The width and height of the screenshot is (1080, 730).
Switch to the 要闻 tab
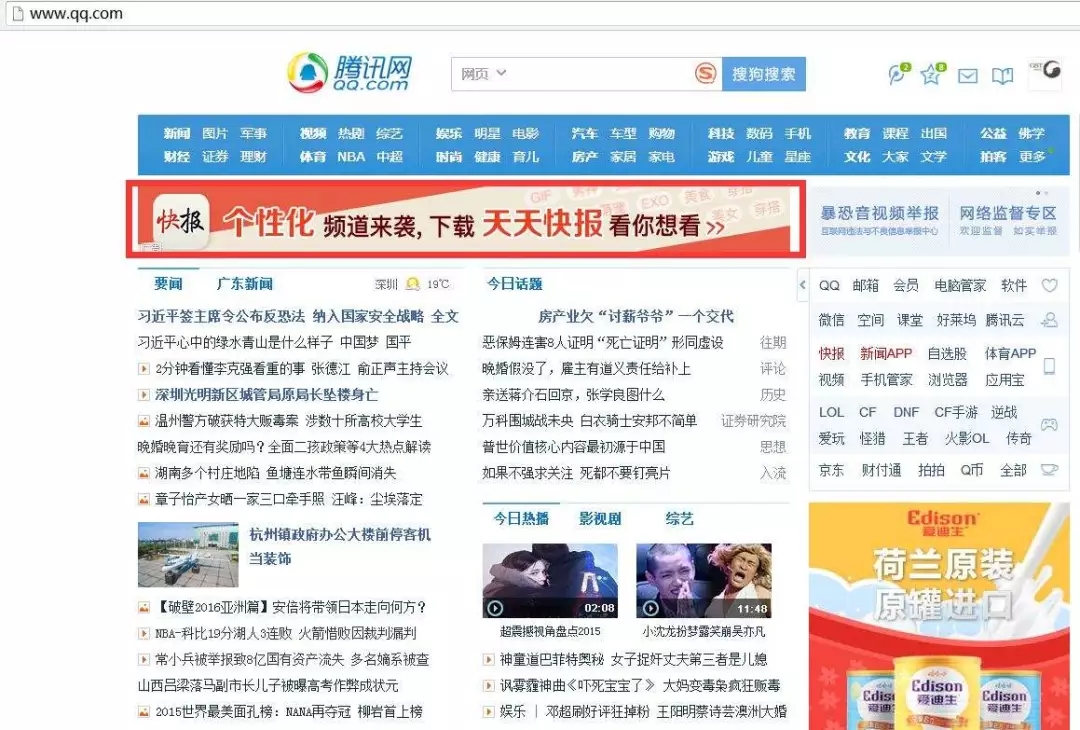point(168,284)
